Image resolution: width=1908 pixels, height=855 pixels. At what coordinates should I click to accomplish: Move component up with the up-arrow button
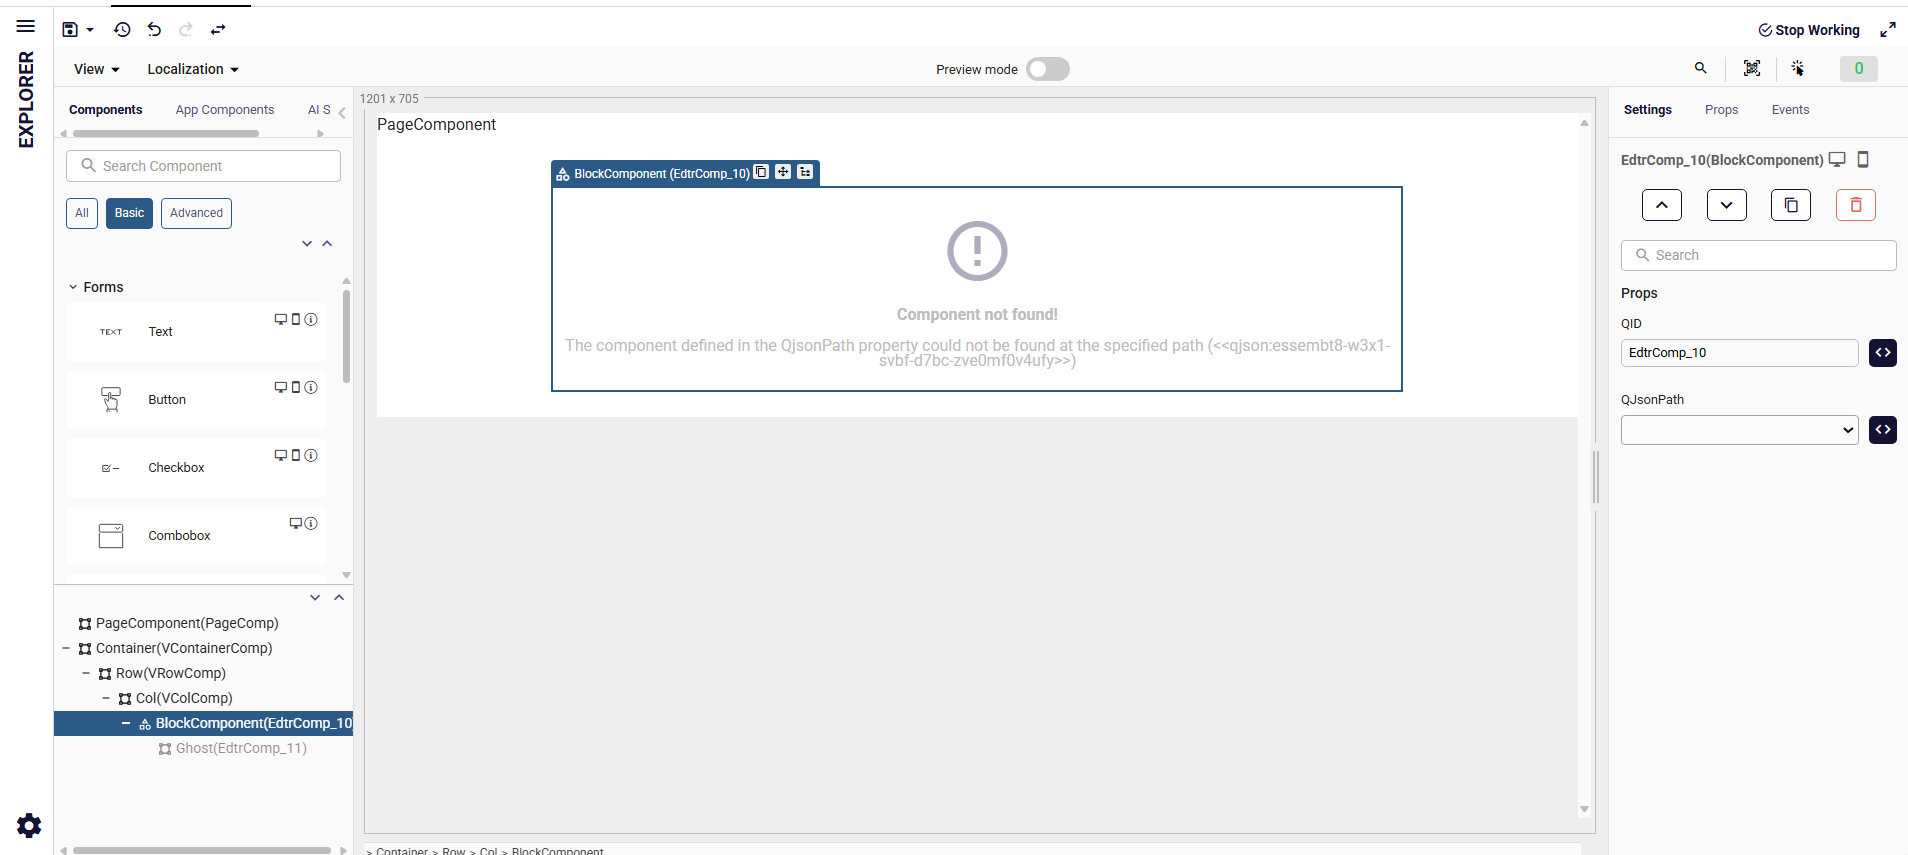(x=1661, y=205)
